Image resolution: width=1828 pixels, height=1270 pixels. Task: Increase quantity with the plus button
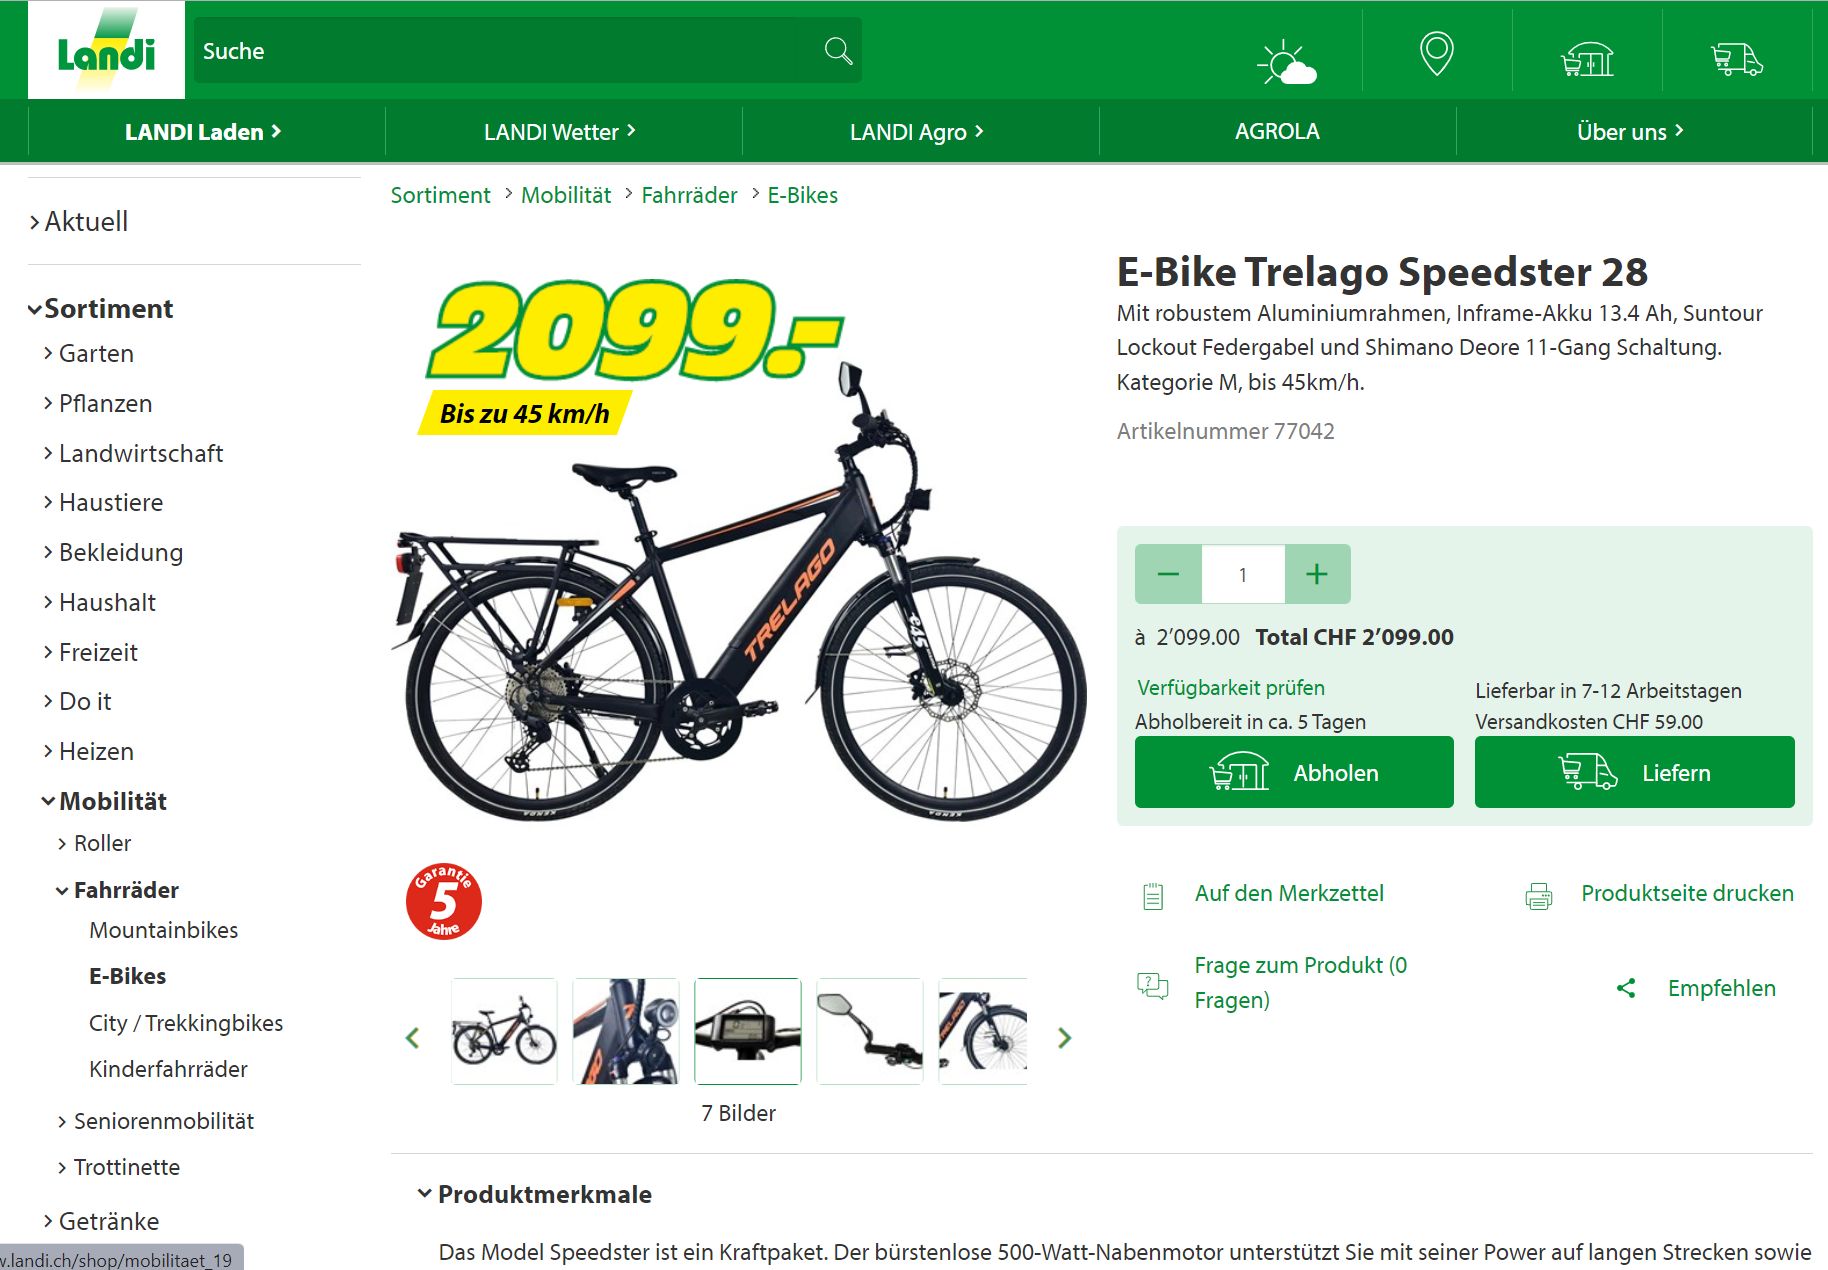[x=1317, y=574]
